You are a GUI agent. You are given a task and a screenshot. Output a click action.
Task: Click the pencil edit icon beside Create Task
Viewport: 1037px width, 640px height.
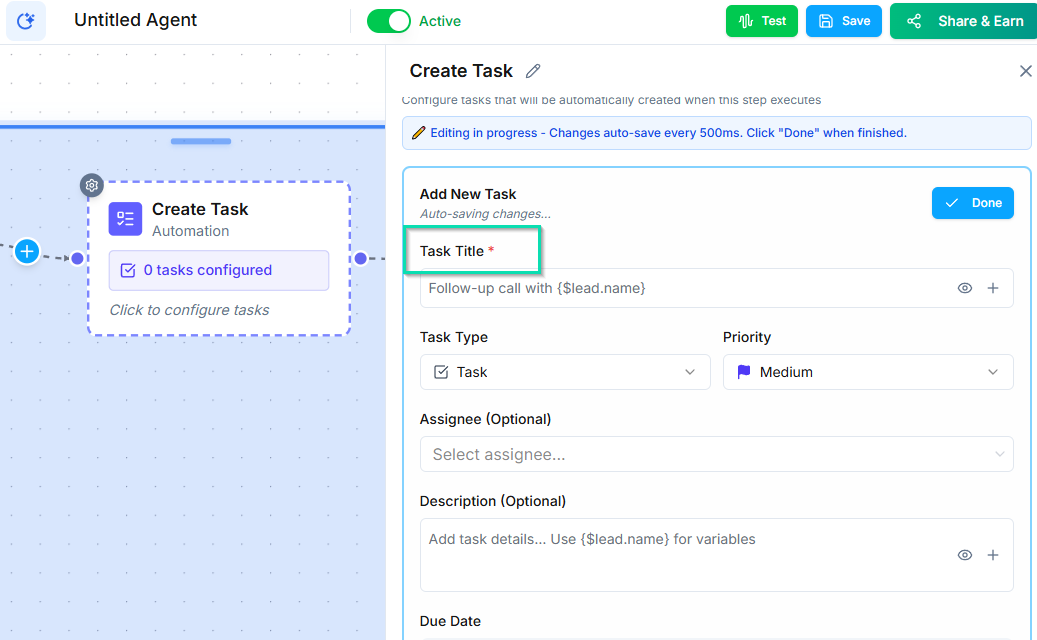[533, 71]
